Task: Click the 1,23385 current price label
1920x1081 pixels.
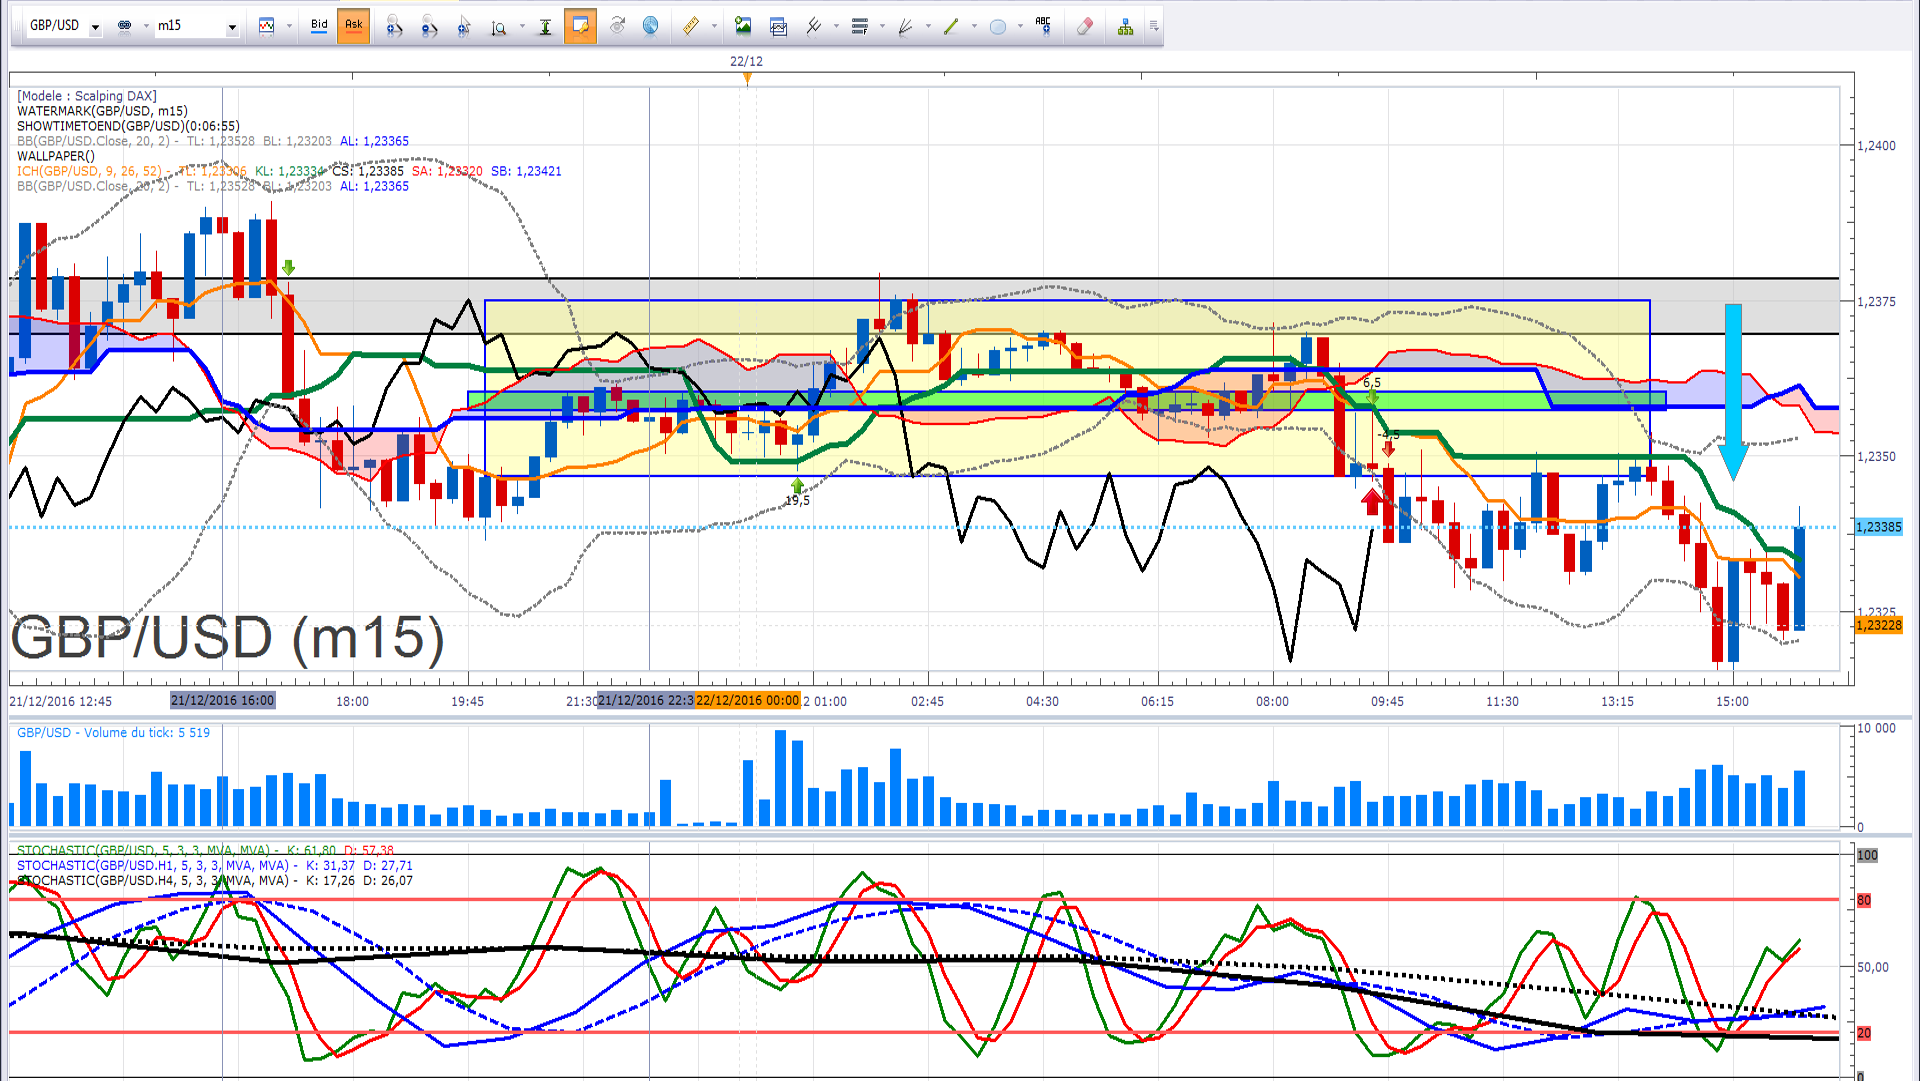Action: [x=1878, y=527]
